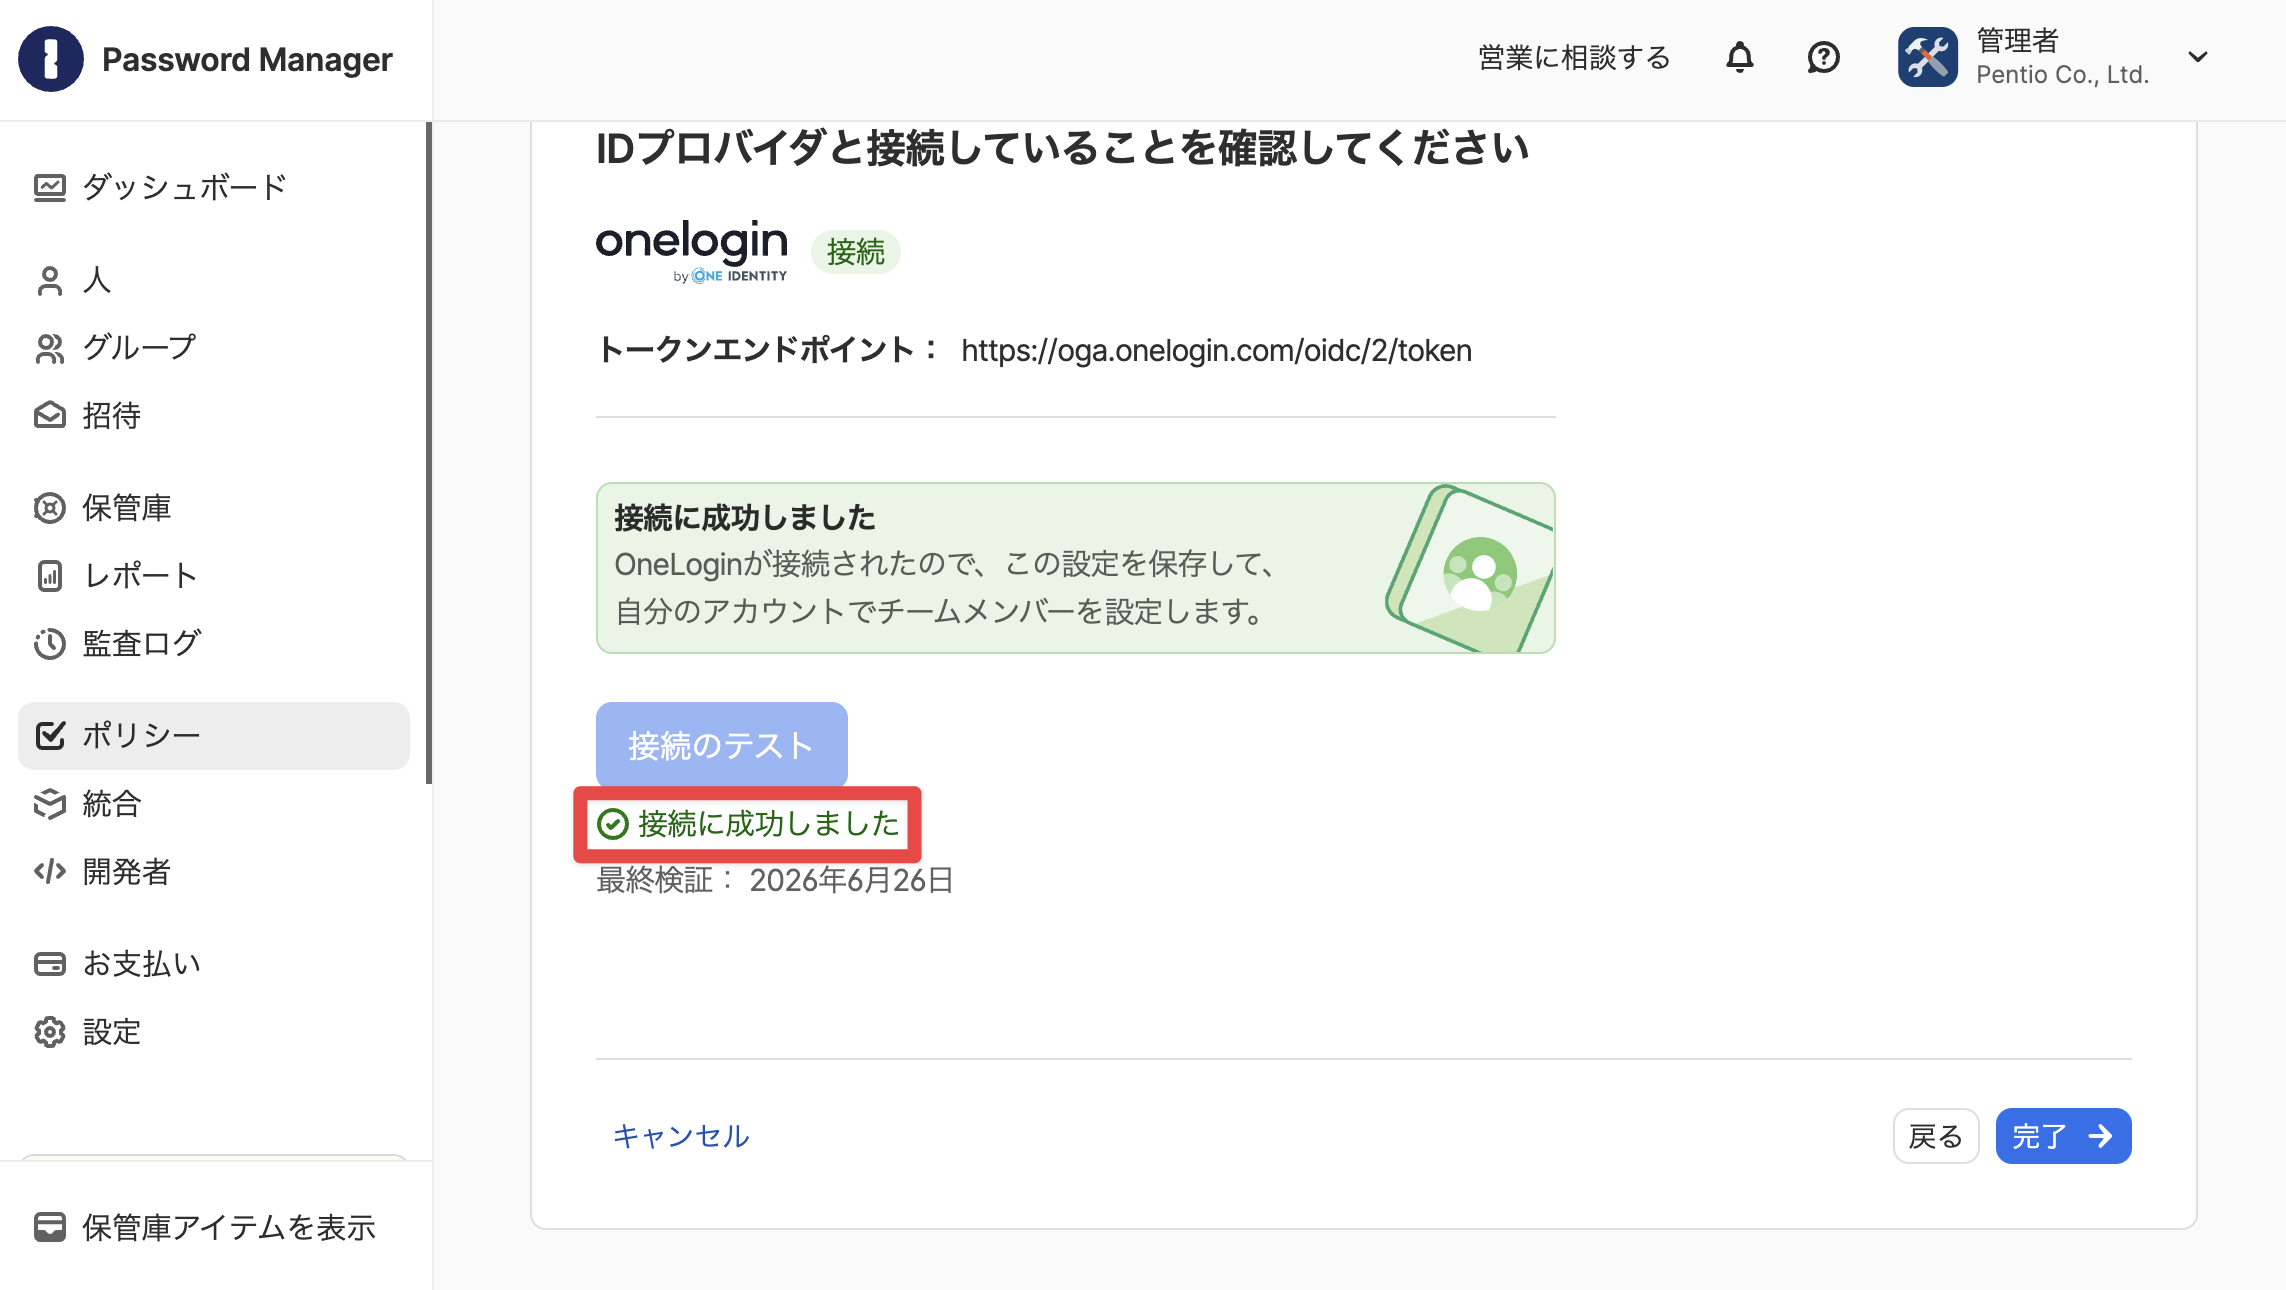This screenshot has width=2286, height=1290.
Task: Click 営業に相談する link in header
Action: point(1574,58)
